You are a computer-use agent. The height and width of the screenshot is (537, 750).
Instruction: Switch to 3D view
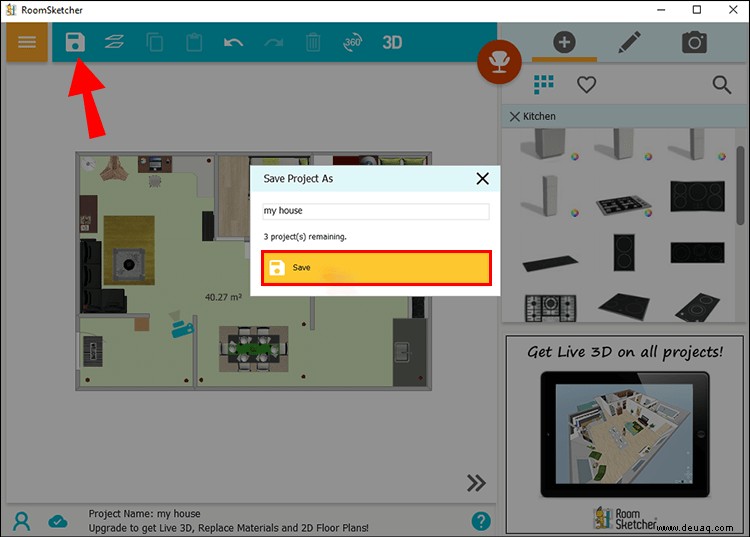tap(392, 43)
